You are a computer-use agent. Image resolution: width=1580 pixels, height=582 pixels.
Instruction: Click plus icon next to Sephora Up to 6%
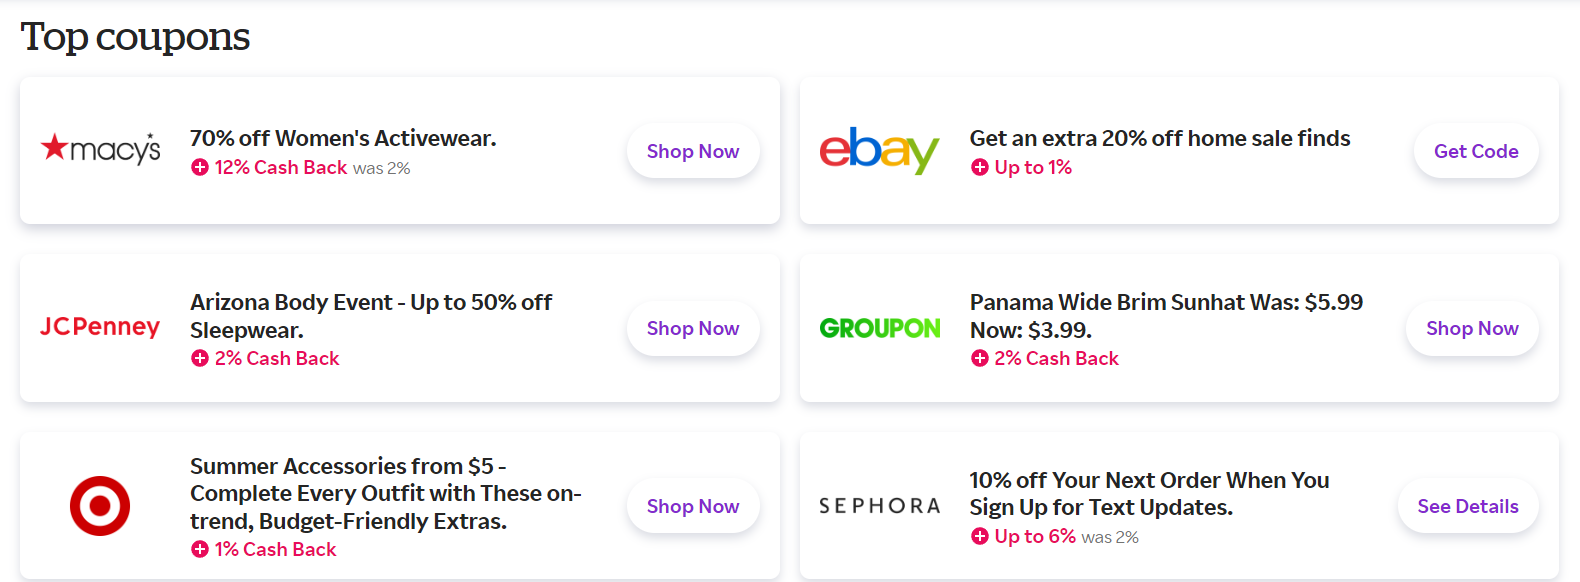tap(980, 537)
